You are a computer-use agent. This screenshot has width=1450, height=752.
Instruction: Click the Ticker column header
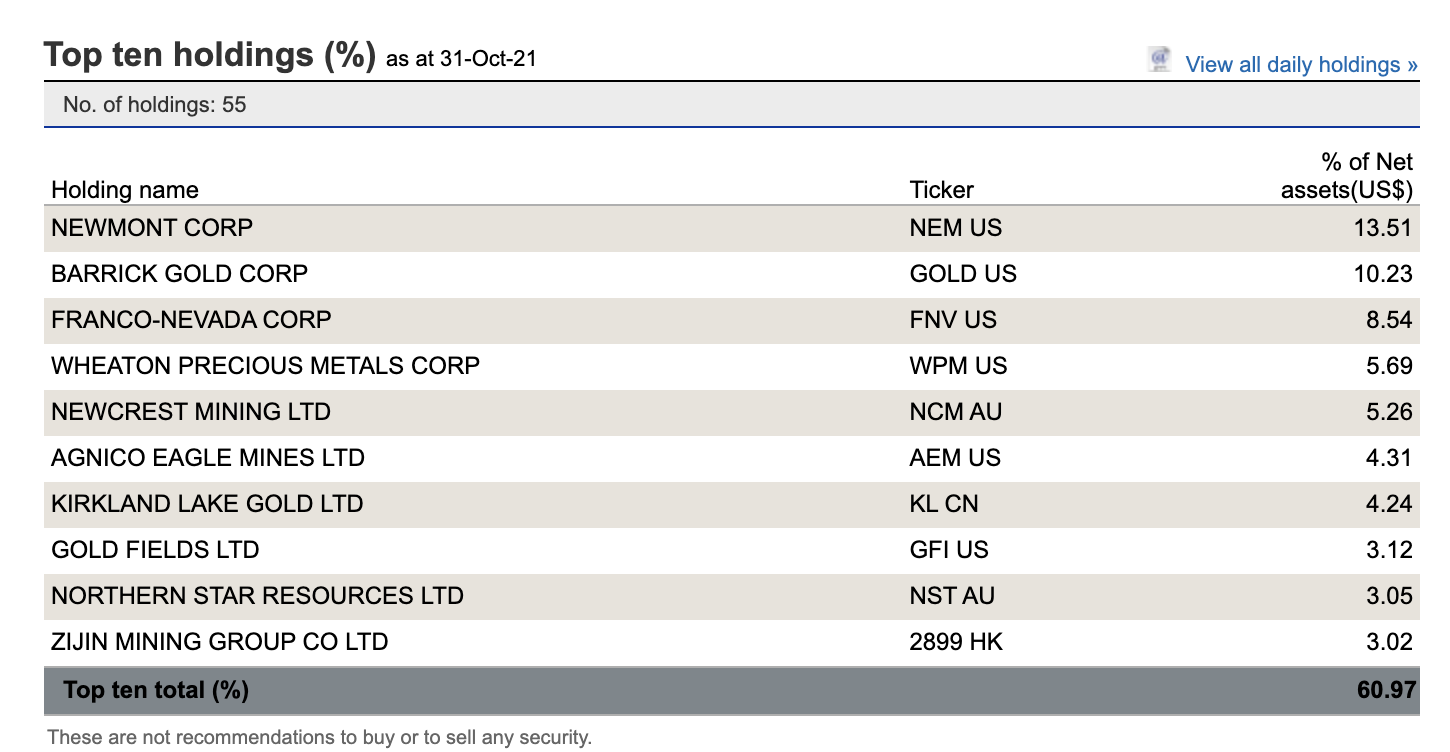[941, 190]
